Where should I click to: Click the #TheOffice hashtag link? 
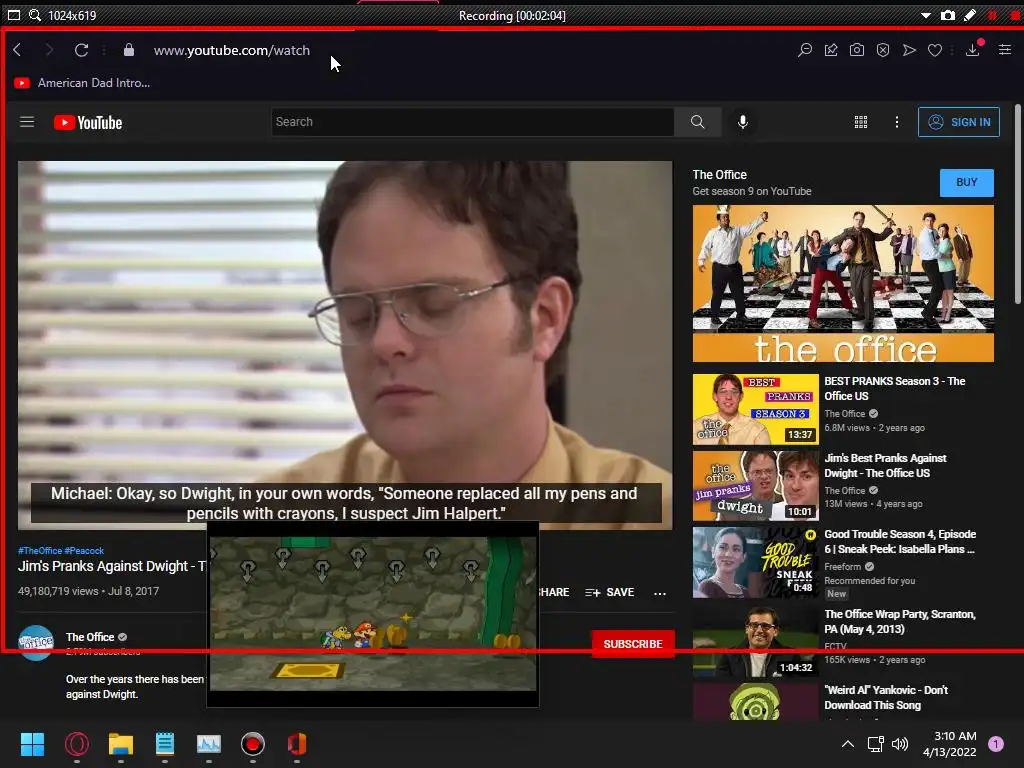pos(40,551)
